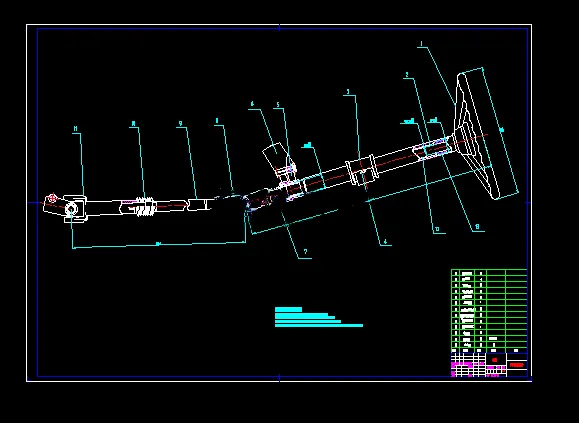This screenshot has width=579, height=423.
Task: Pick part callout number 3
Action: (x=347, y=92)
